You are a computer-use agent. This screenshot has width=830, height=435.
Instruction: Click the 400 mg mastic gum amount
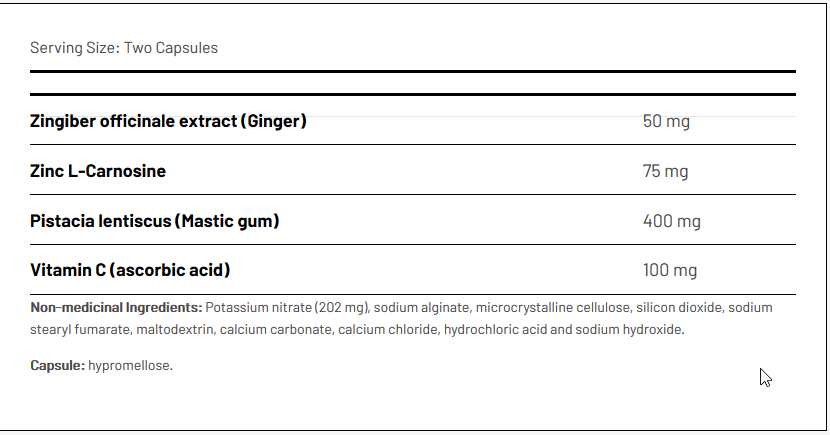click(671, 221)
